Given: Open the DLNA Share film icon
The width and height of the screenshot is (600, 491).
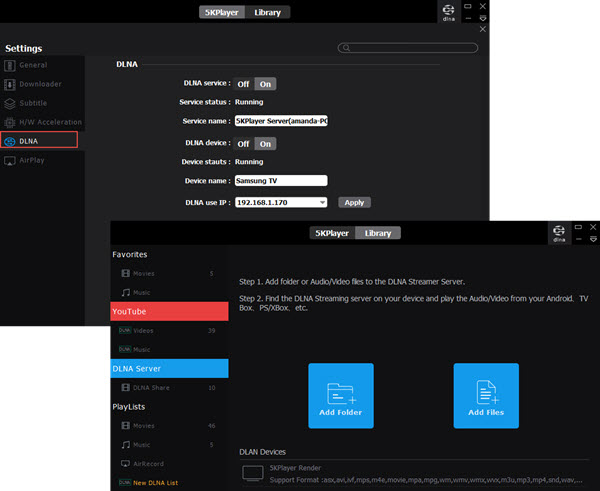Looking at the screenshot, I should (x=126, y=387).
